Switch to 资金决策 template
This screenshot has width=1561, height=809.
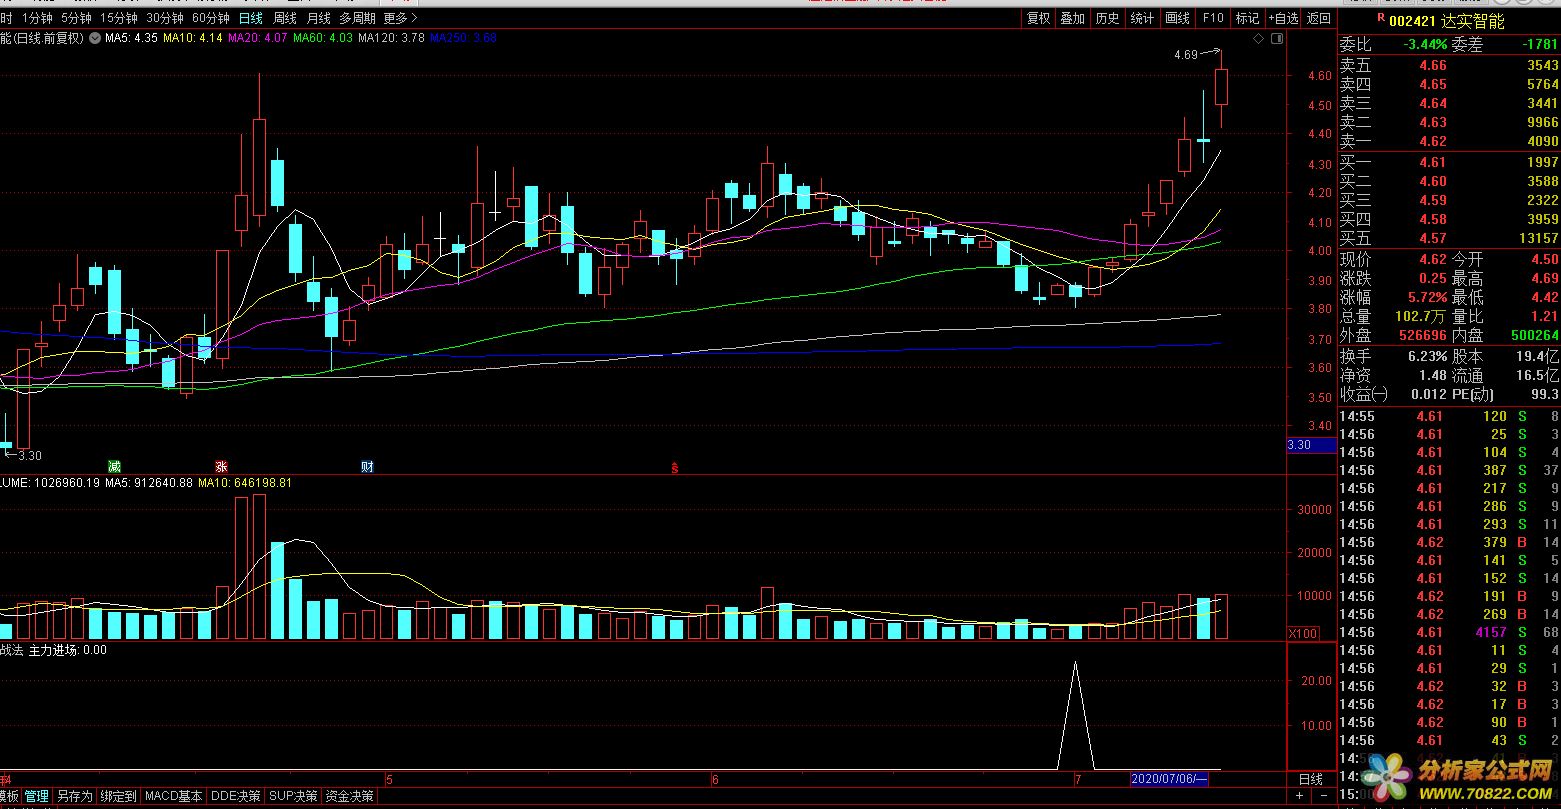click(x=349, y=796)
